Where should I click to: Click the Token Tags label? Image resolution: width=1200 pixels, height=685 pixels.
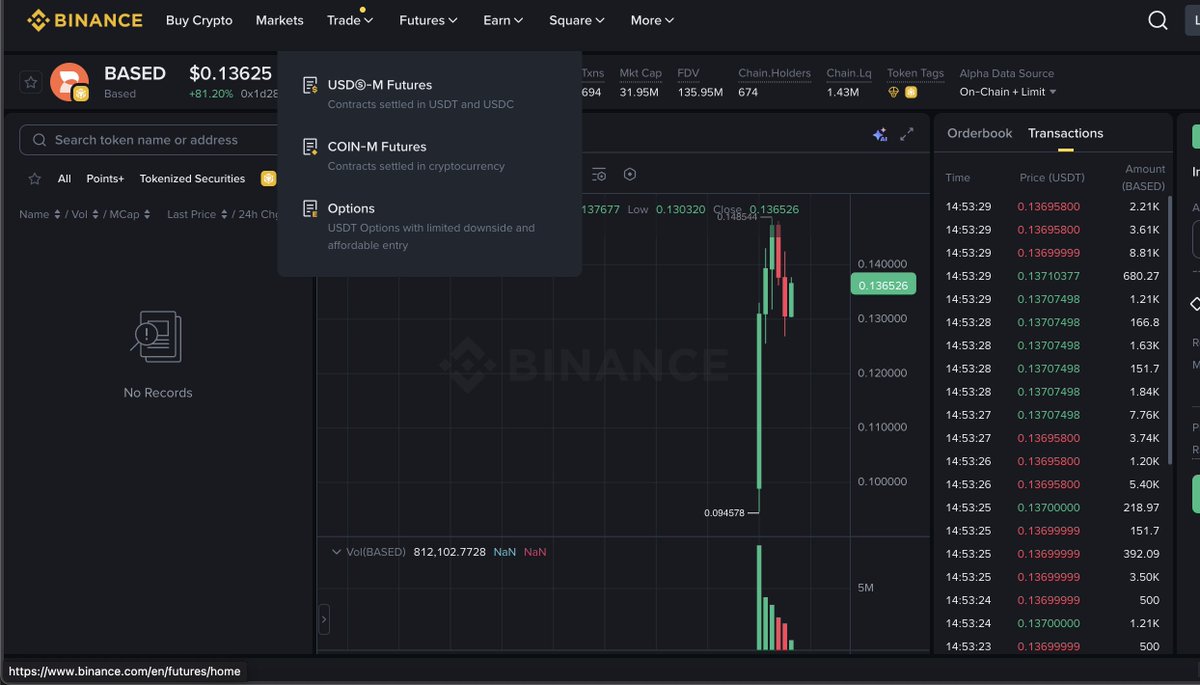tap(915, 73)
